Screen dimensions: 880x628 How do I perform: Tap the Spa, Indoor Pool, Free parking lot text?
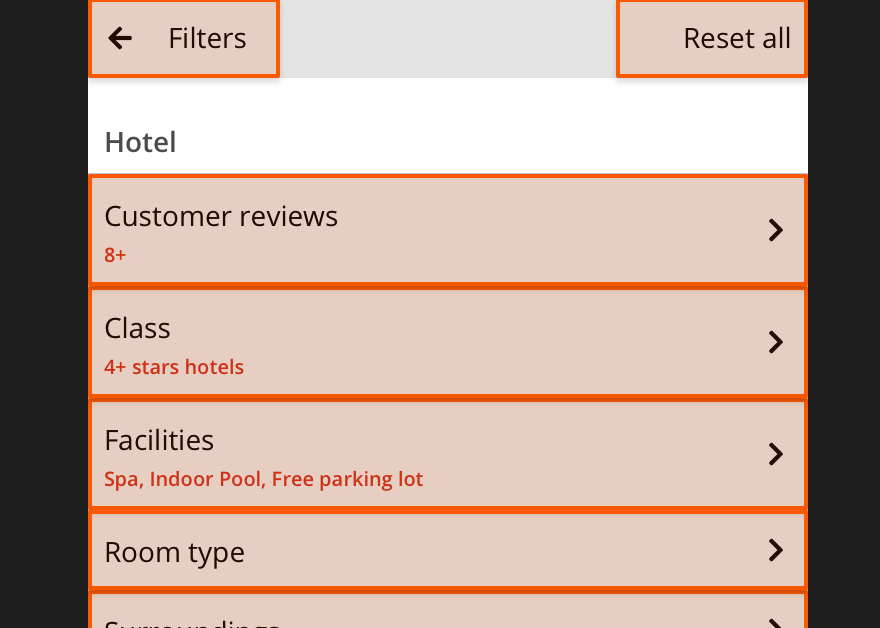[262, 479]
